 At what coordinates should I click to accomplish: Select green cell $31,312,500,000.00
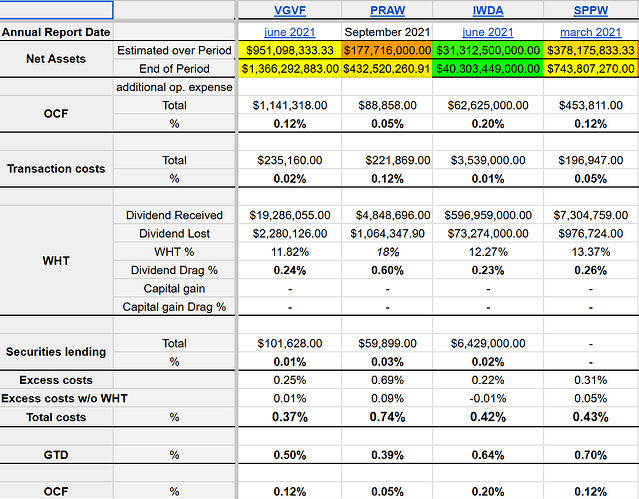(x=488, y=50)
